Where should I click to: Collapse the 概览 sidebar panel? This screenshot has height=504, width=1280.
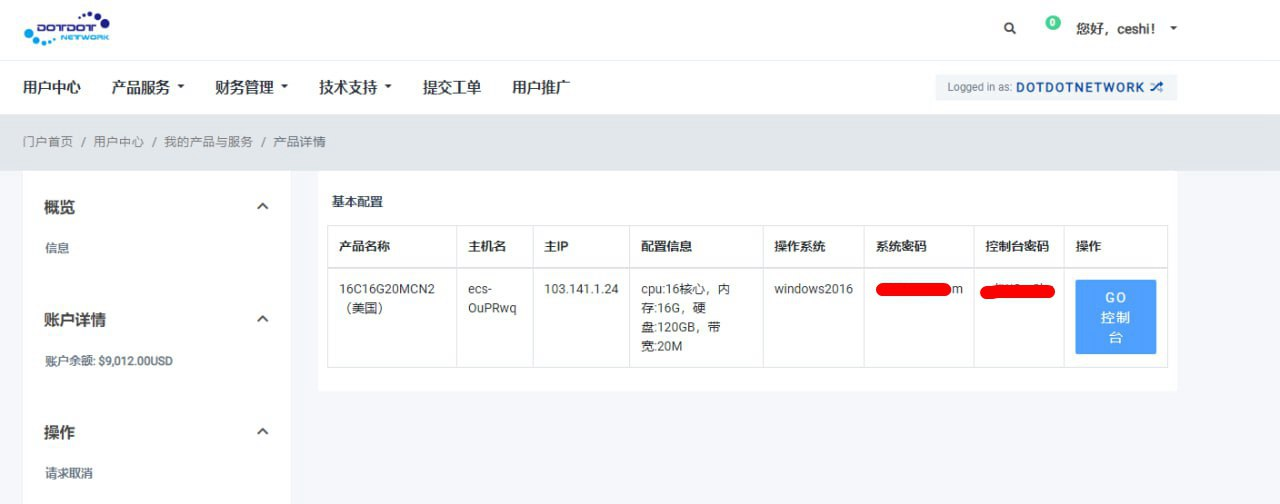click(x=263, y=207)
